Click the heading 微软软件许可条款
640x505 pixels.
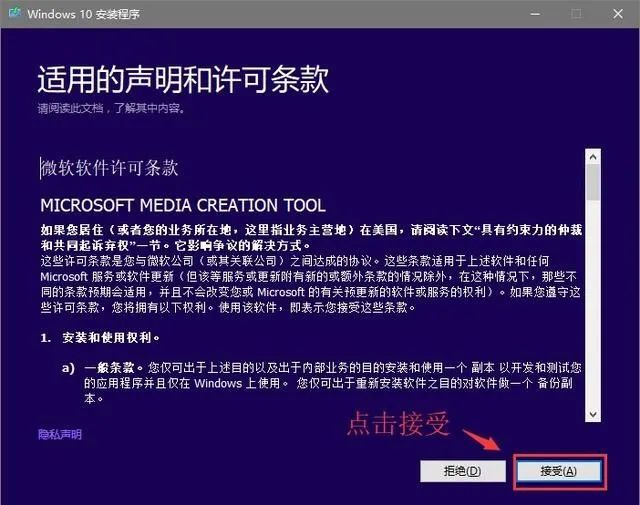[x=109, y=168]
